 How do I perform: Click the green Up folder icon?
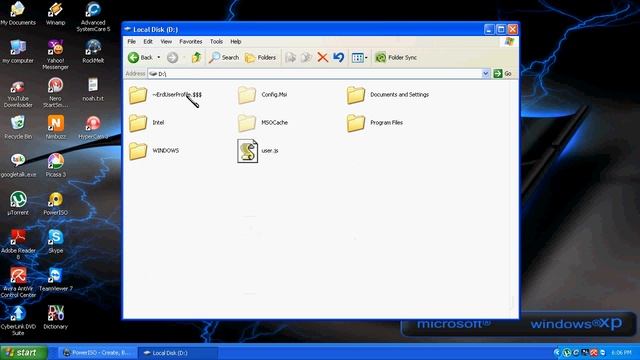196,58
